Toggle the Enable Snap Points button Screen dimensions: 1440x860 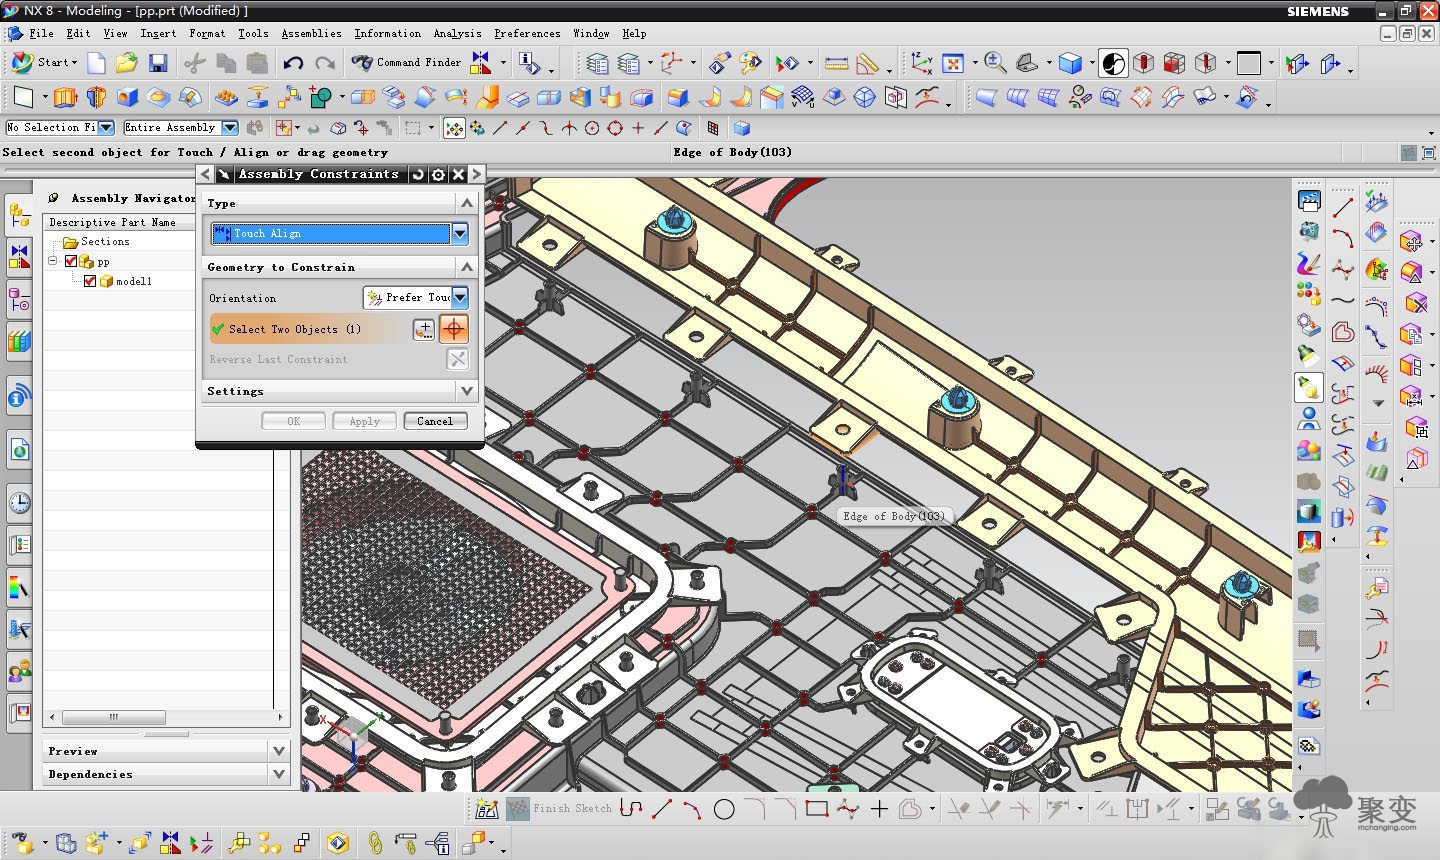(454, 128)
